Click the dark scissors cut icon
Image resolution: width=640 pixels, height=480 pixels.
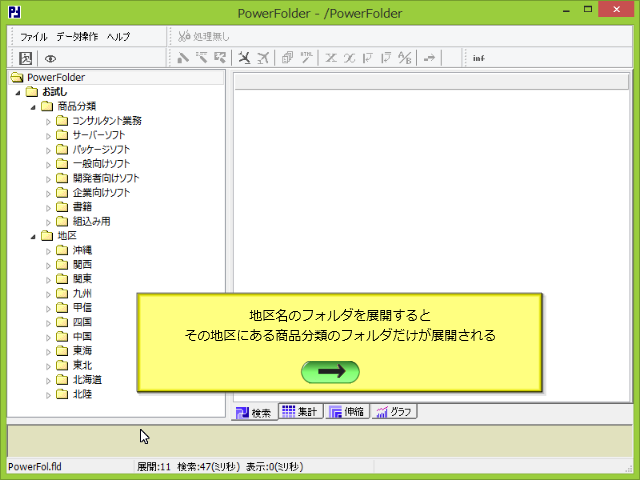244,58
